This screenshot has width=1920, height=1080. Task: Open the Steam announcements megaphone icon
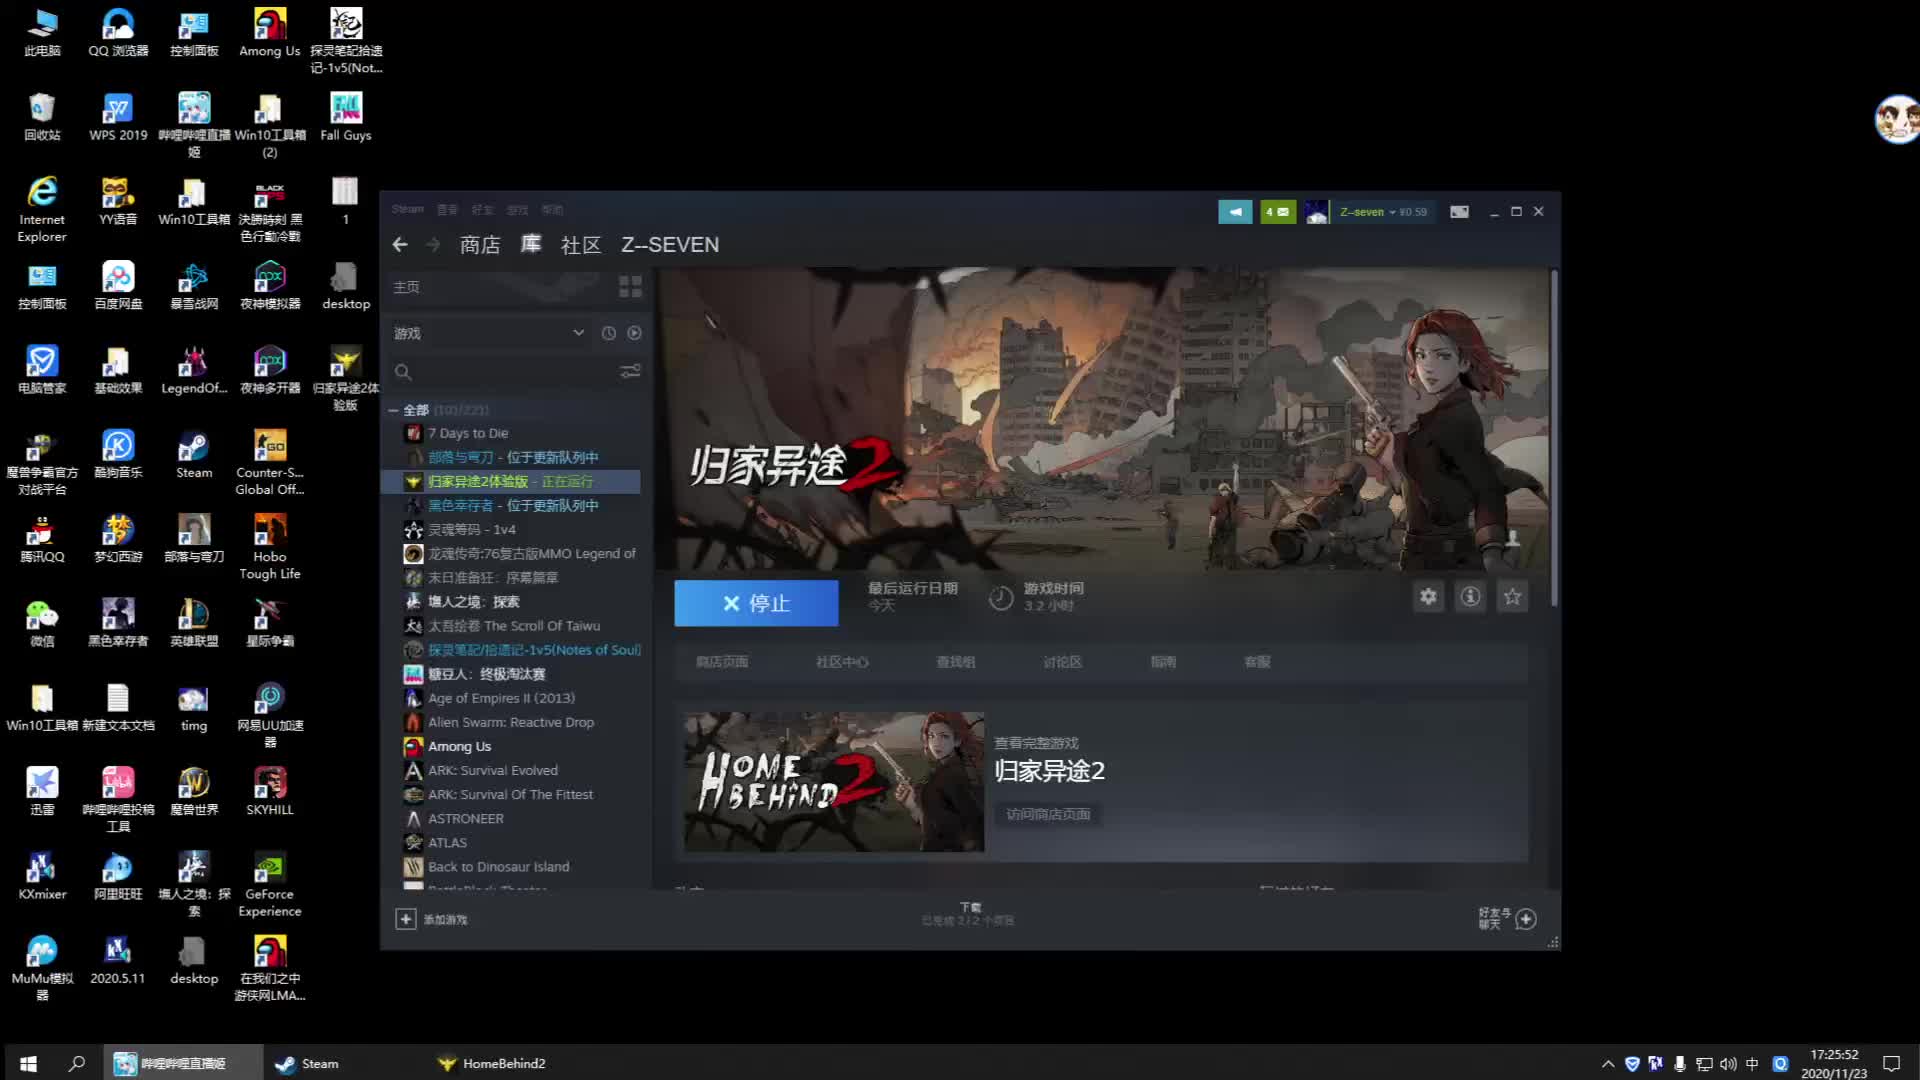1235,212
